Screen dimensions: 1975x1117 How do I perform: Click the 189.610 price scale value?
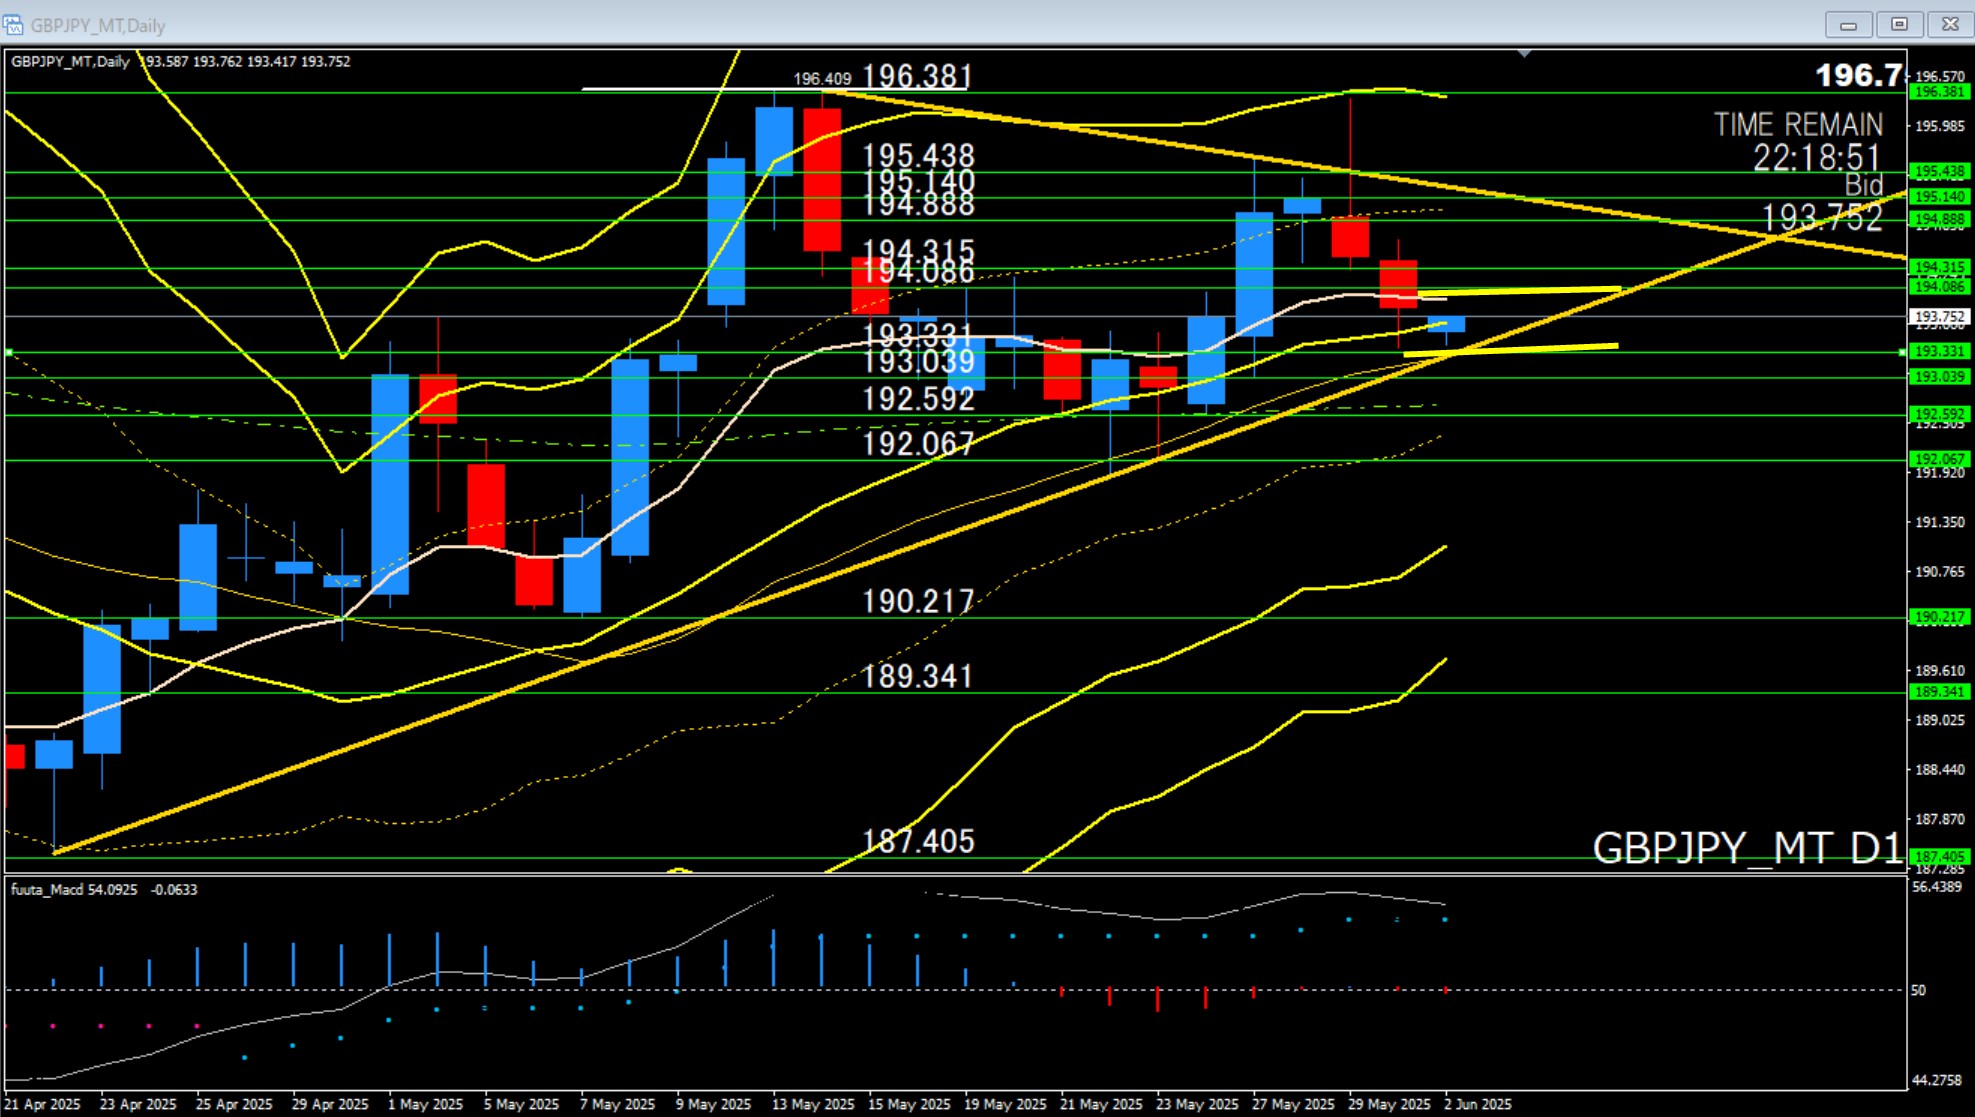1939,670
